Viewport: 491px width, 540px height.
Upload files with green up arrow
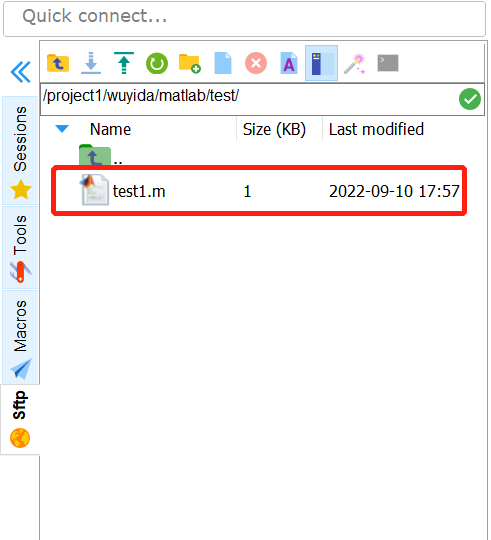click(124, 63)
